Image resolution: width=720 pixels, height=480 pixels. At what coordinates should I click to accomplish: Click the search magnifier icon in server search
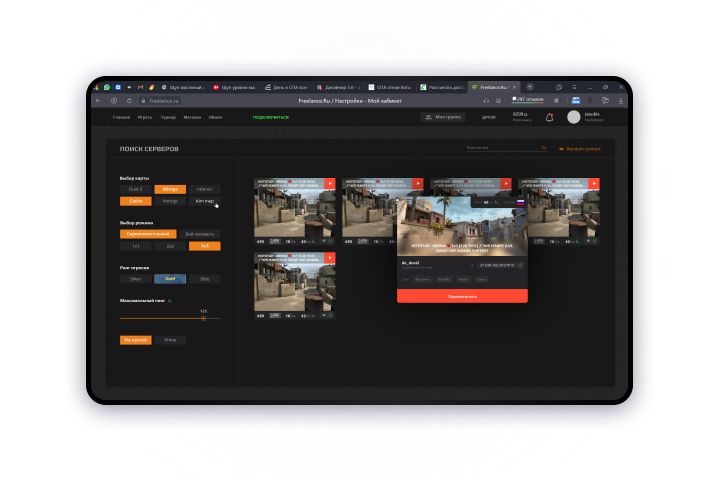(544, 148)
